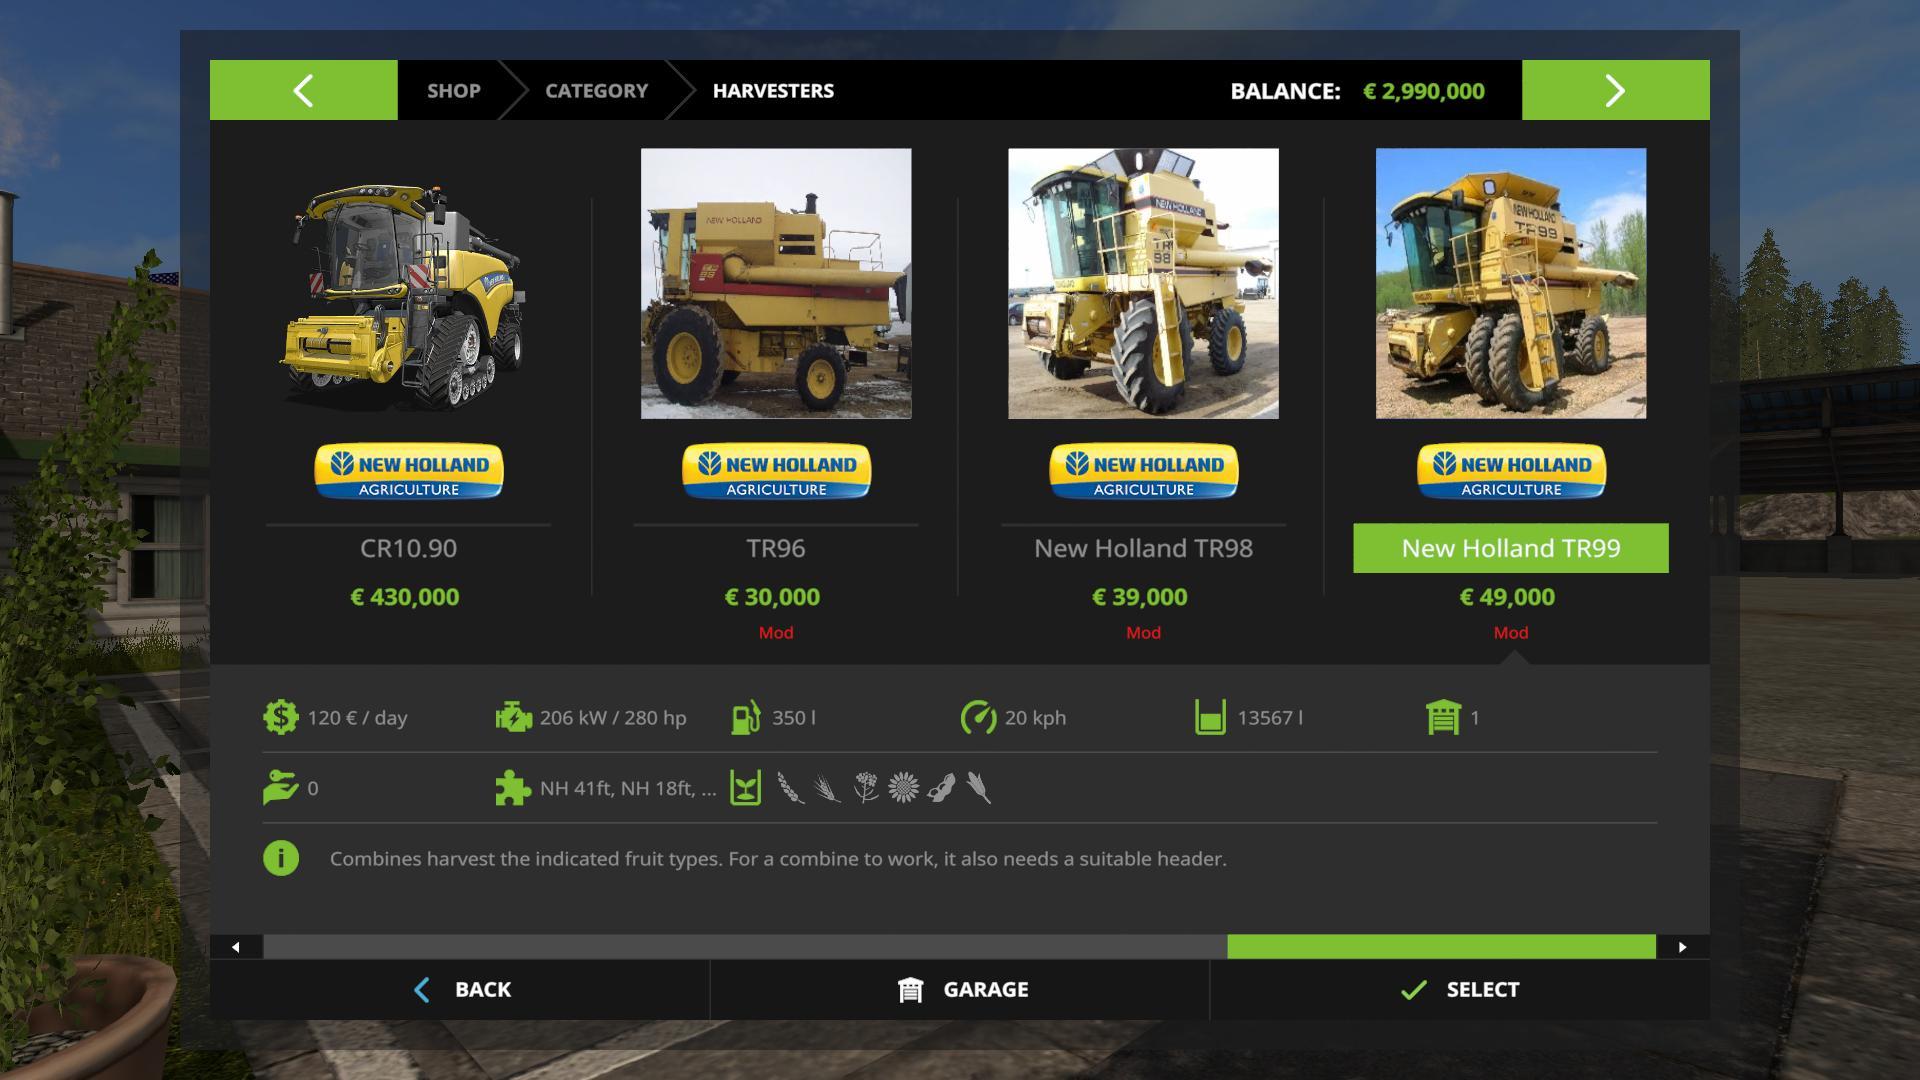The height and width of the screenshot is (1080, 1920).
Task: Click the sunflower crop type icon
Action: 903,788
